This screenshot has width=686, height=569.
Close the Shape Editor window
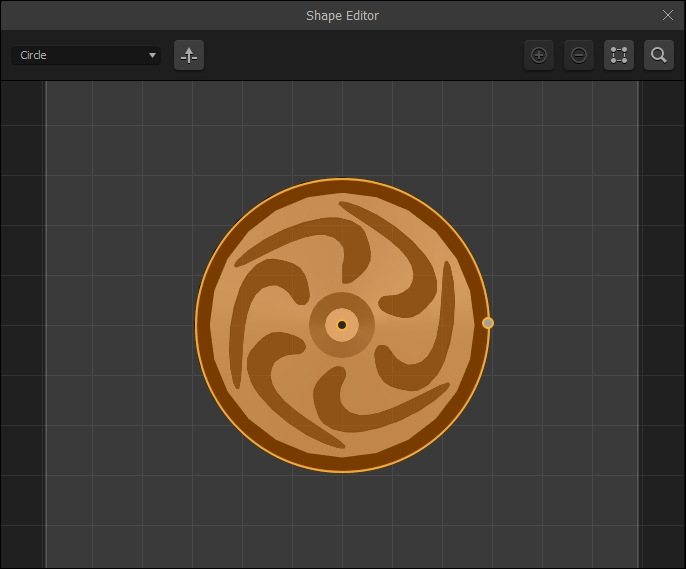(x=669, y=15)
